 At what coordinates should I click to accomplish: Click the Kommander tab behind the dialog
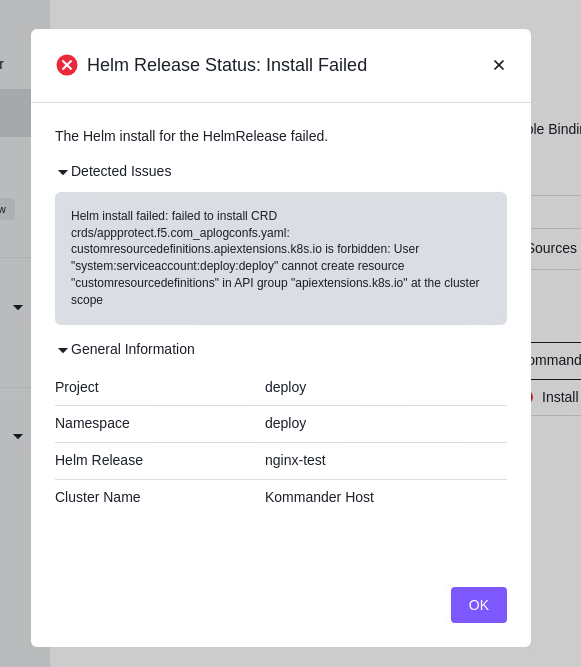[x=556, y=360]
